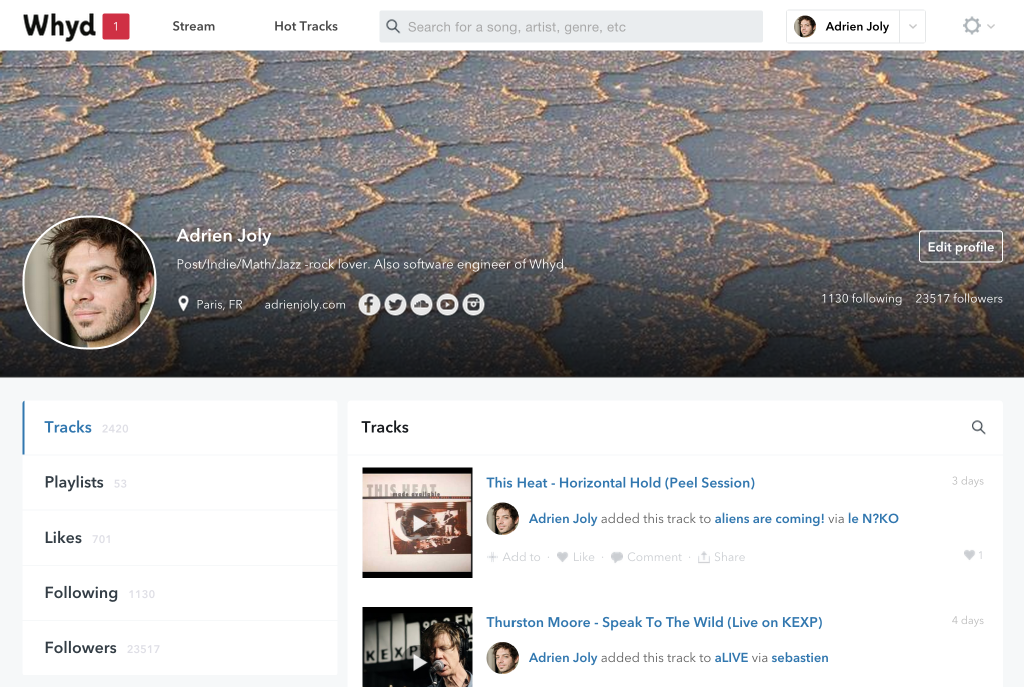Click the search field for songs and artists
1024x687 pixels.
[571, 27]
